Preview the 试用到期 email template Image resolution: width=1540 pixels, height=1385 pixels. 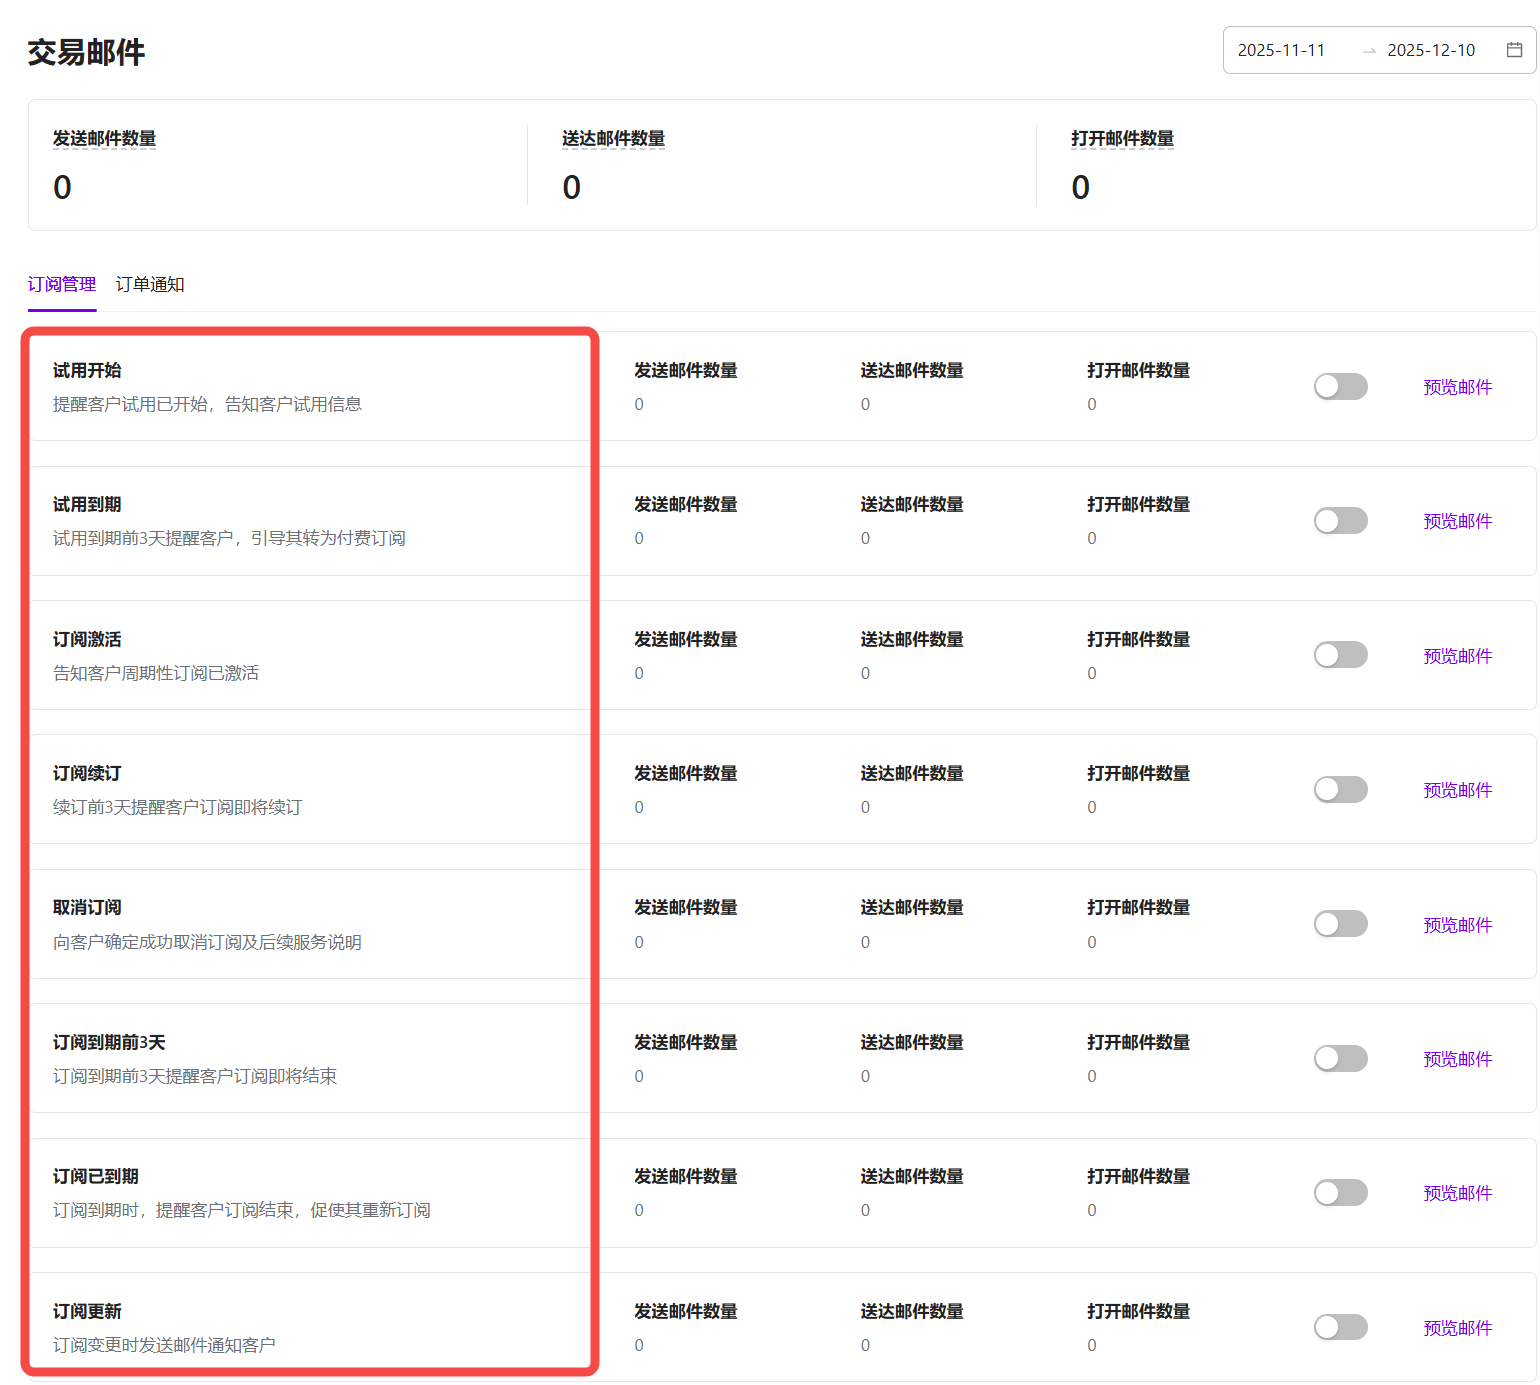click(1457, 522)
